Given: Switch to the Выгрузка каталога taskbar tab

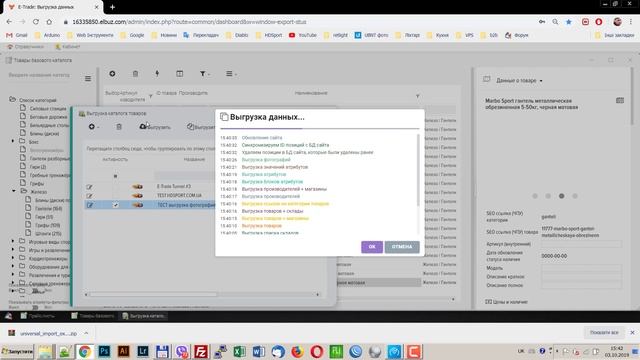Looking at the screenshot, I should click(144, 316).
